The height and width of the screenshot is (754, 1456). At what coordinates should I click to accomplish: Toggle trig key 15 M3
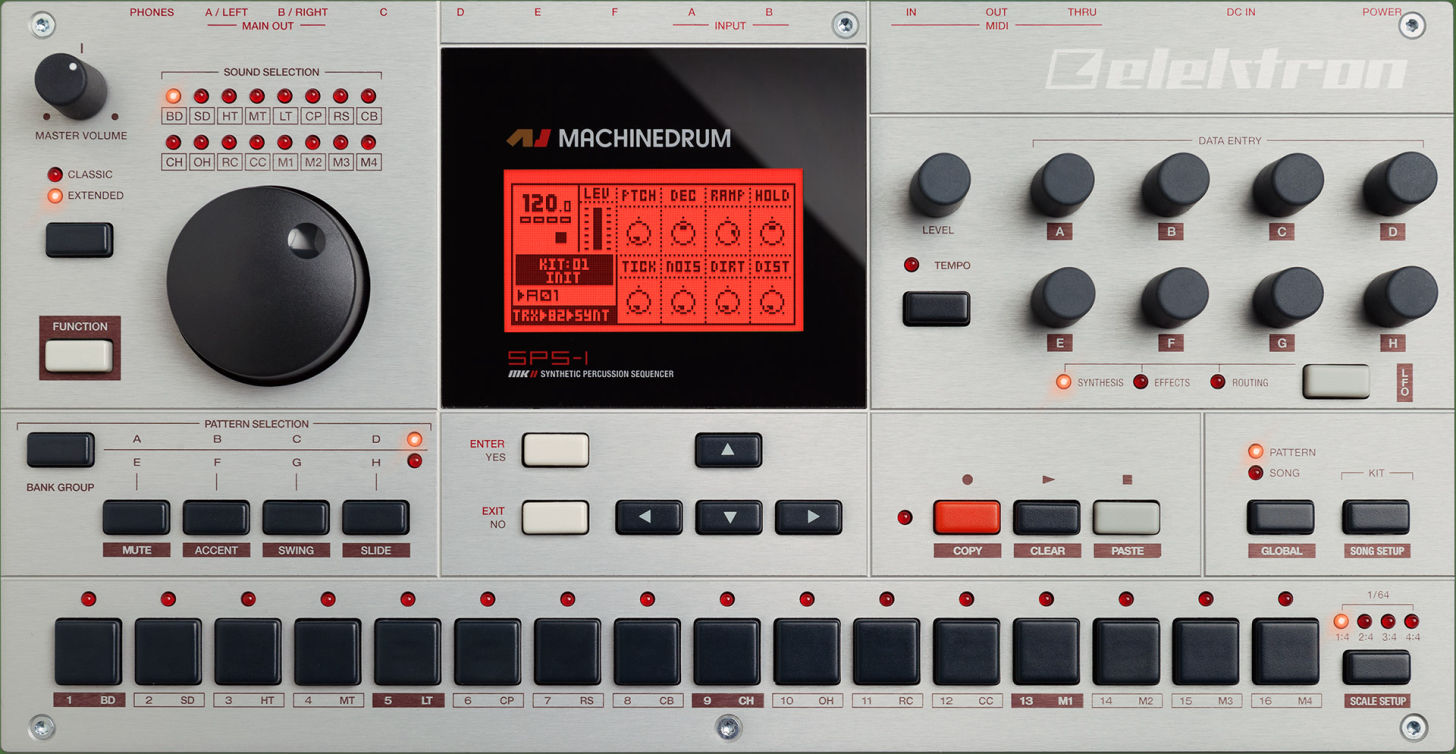pos(1206,652)
